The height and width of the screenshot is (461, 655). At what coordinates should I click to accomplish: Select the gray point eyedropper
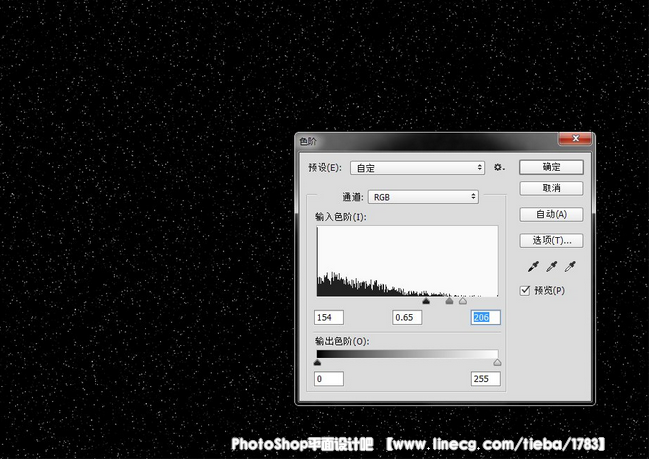tap(552, 267)
